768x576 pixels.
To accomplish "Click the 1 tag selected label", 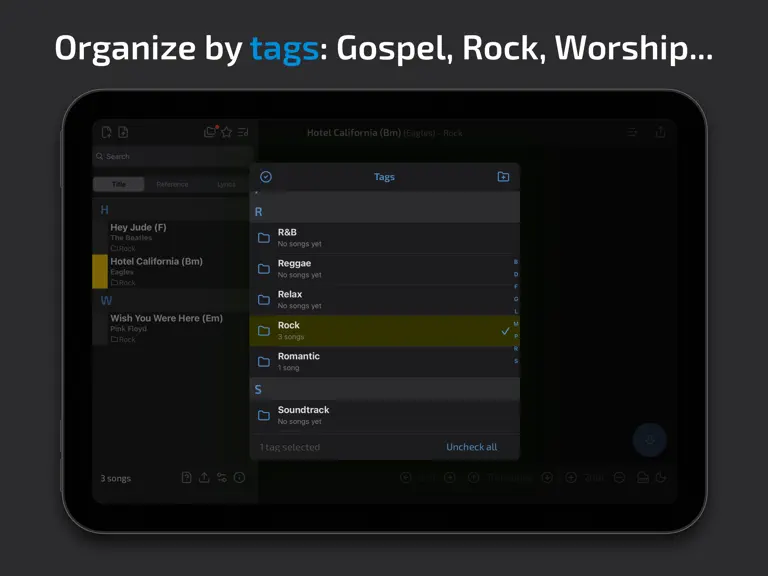I will 289,447.
